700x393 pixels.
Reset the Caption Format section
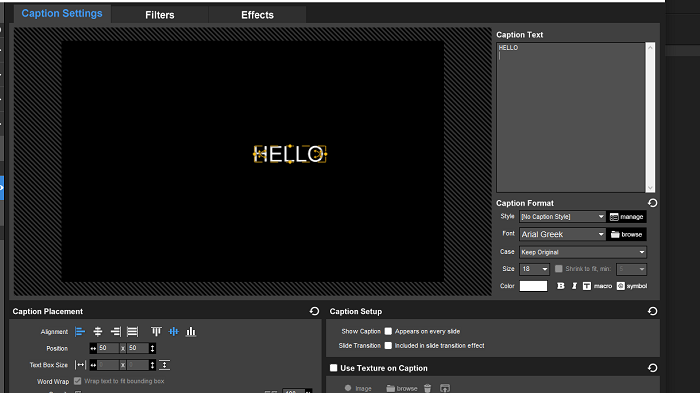pos(652,203)
